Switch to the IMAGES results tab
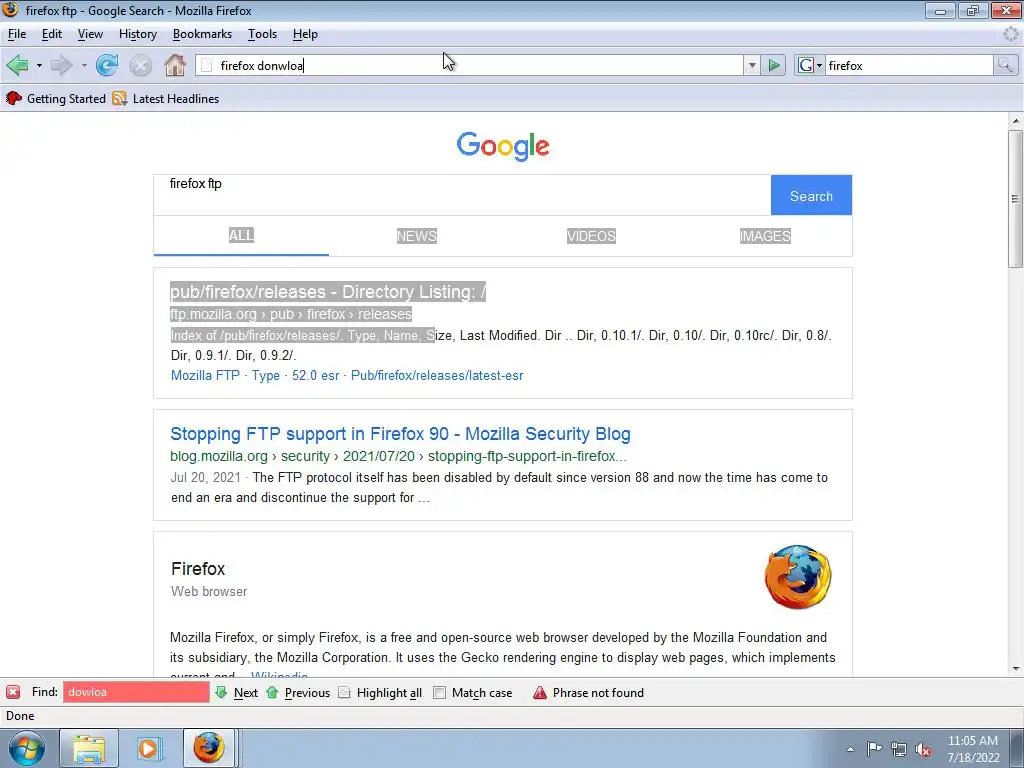 tap(765, 236)
